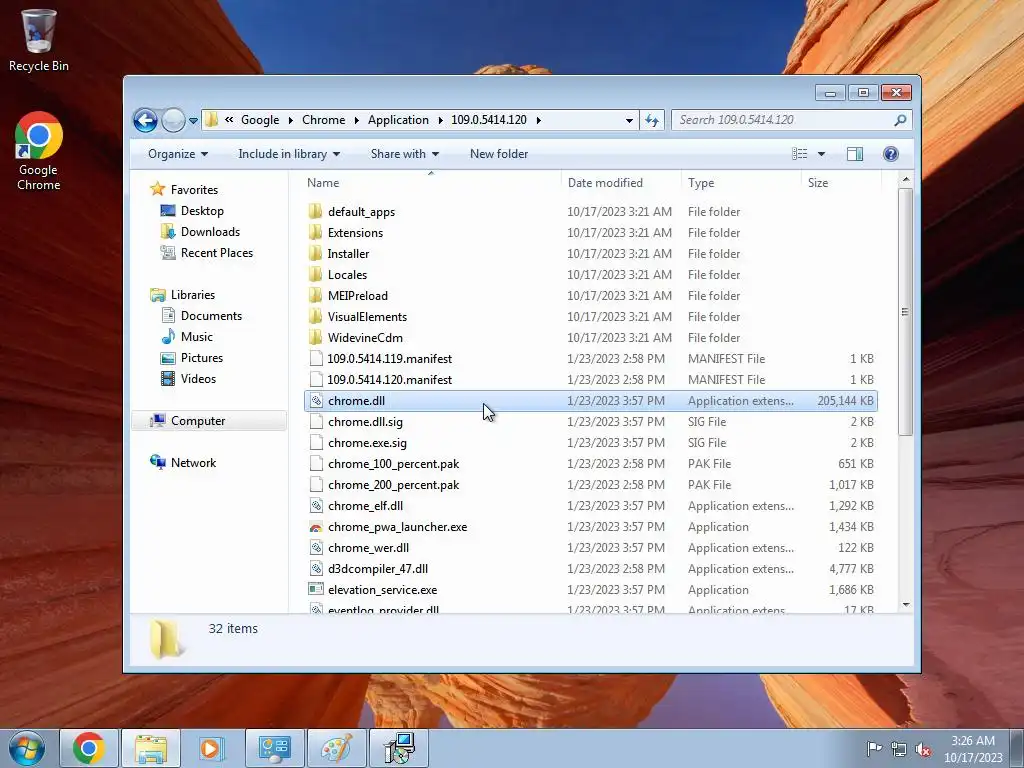Select Favorites in navigation pane
The width and height of the screenshot is (1024, 768).
(194, 190)
